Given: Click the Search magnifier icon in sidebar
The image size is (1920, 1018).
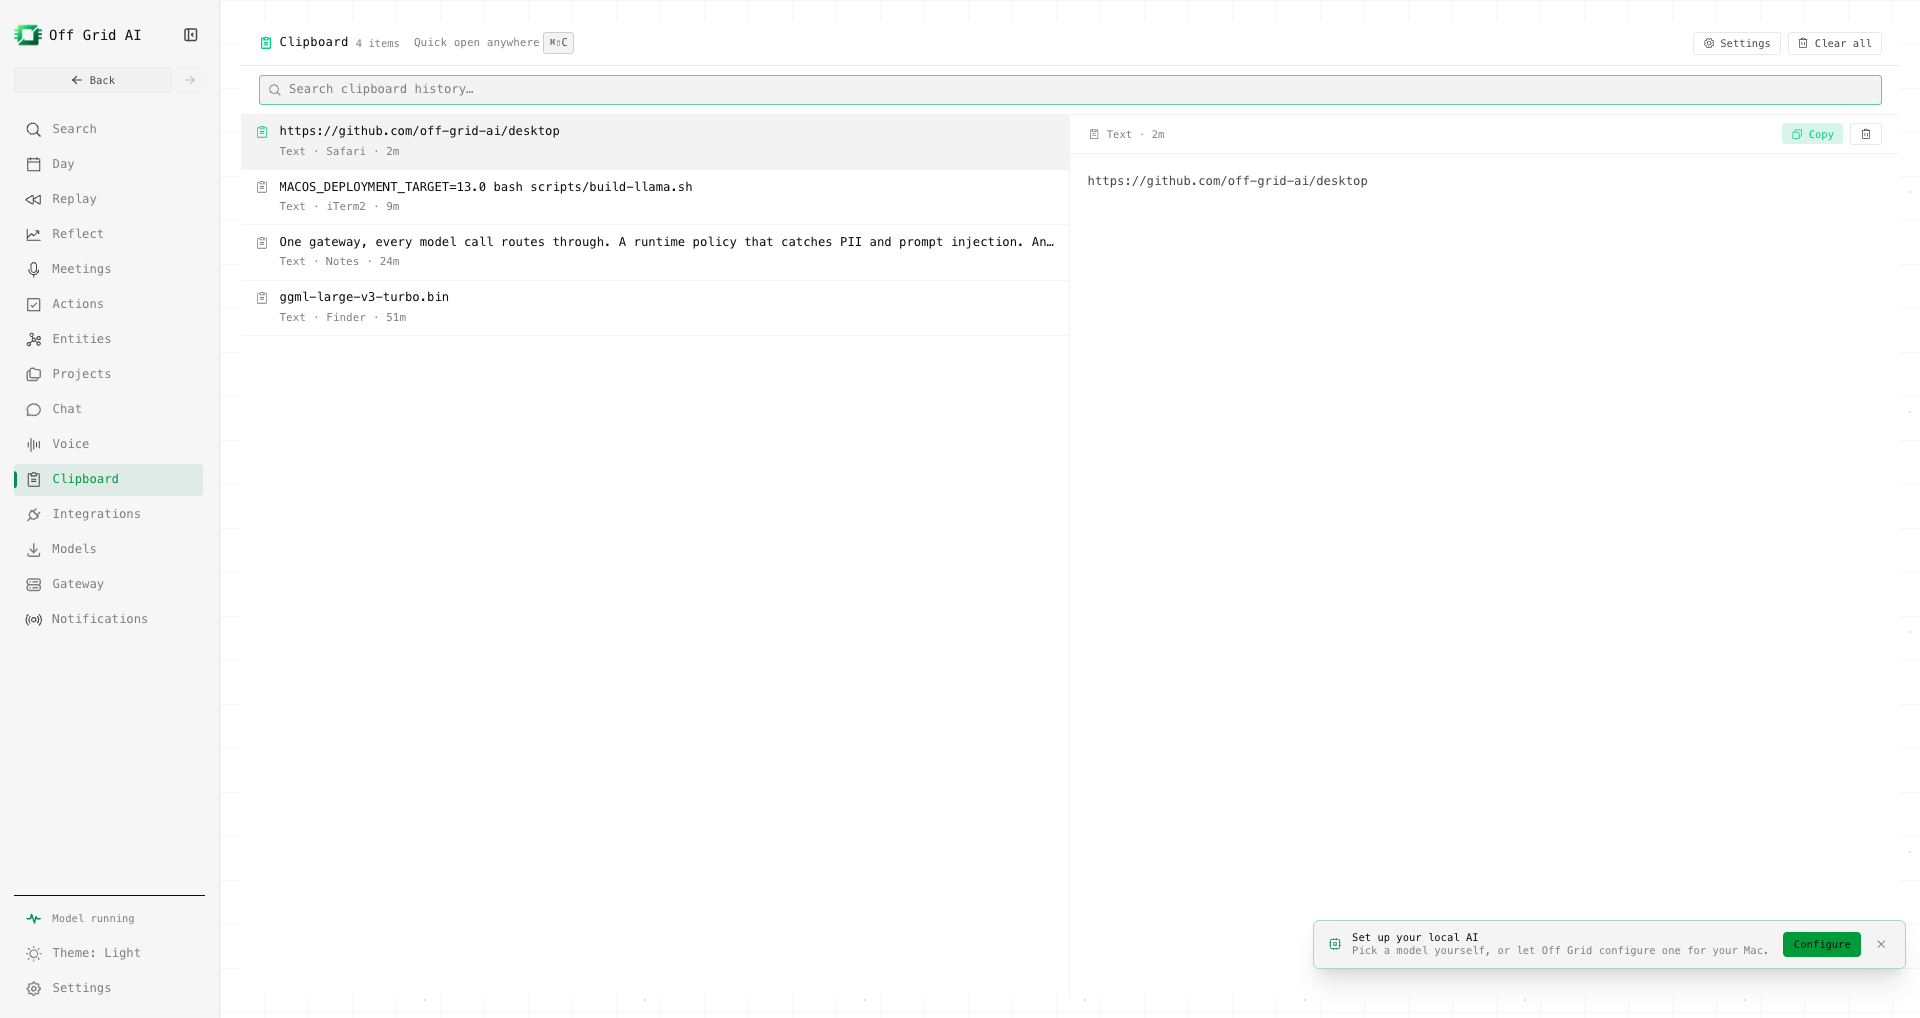Looking at the screenshot, I should (x=34, y=129).
